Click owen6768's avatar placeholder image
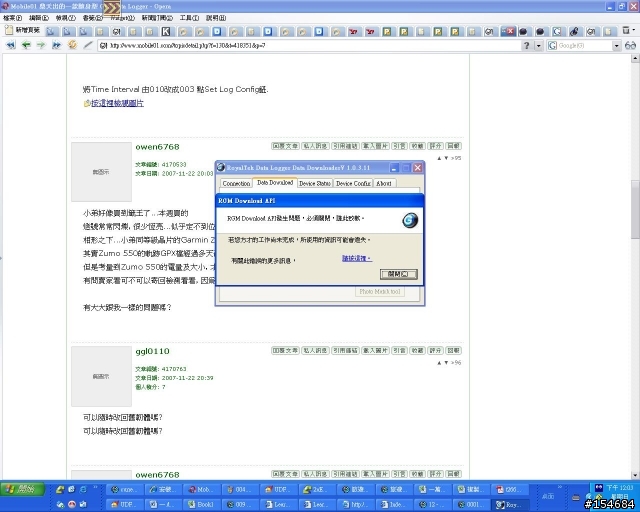This screenshot has height=512, width=640. pos(101,172)
